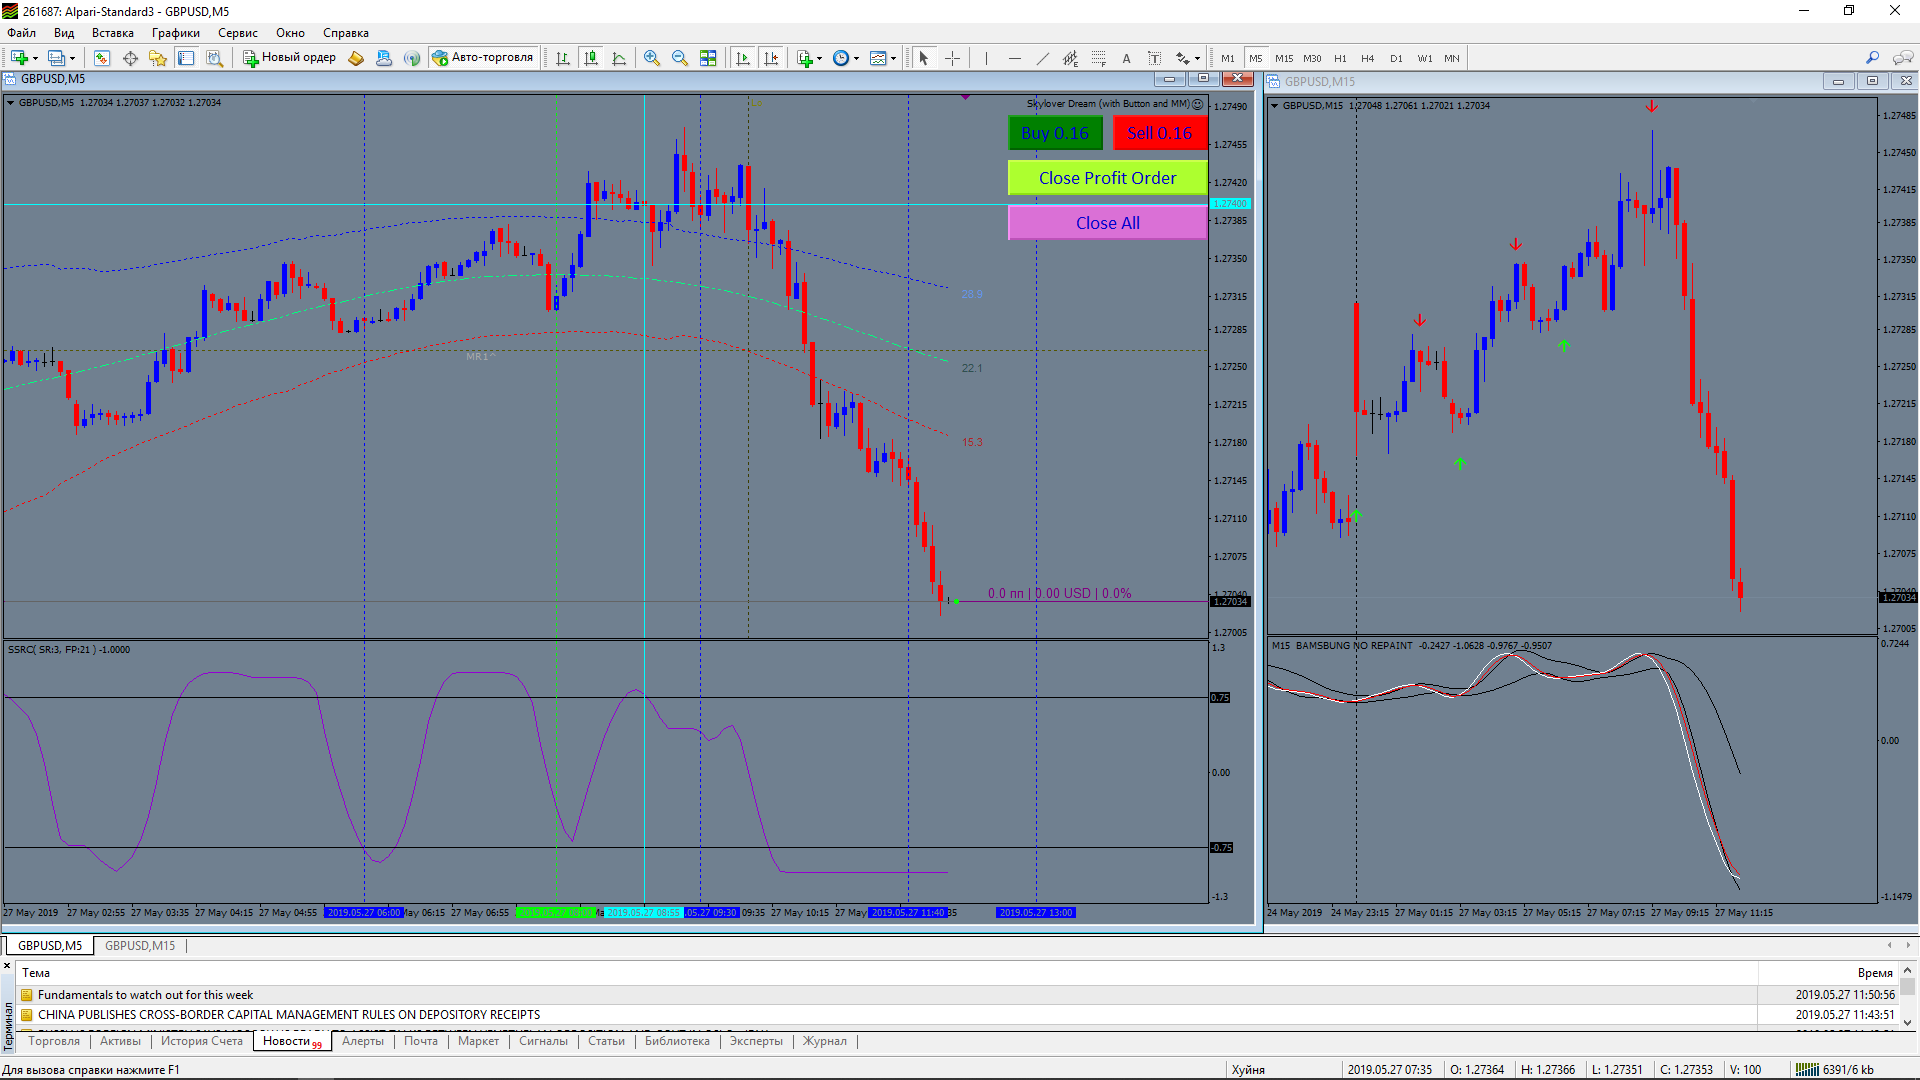The height and width of the screenshot is (1080, 1920).
Task: Switch chart to H1 timeframe
Action: point(1340,58)
